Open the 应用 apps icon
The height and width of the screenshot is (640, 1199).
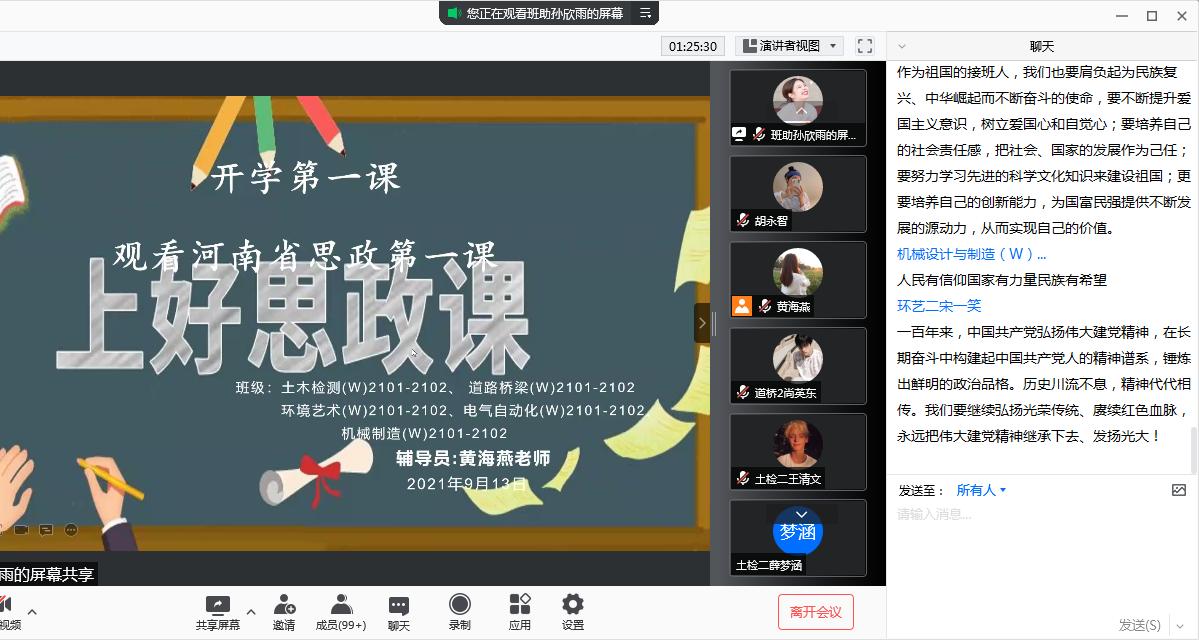pyautogui.click(x=519, y=606)
